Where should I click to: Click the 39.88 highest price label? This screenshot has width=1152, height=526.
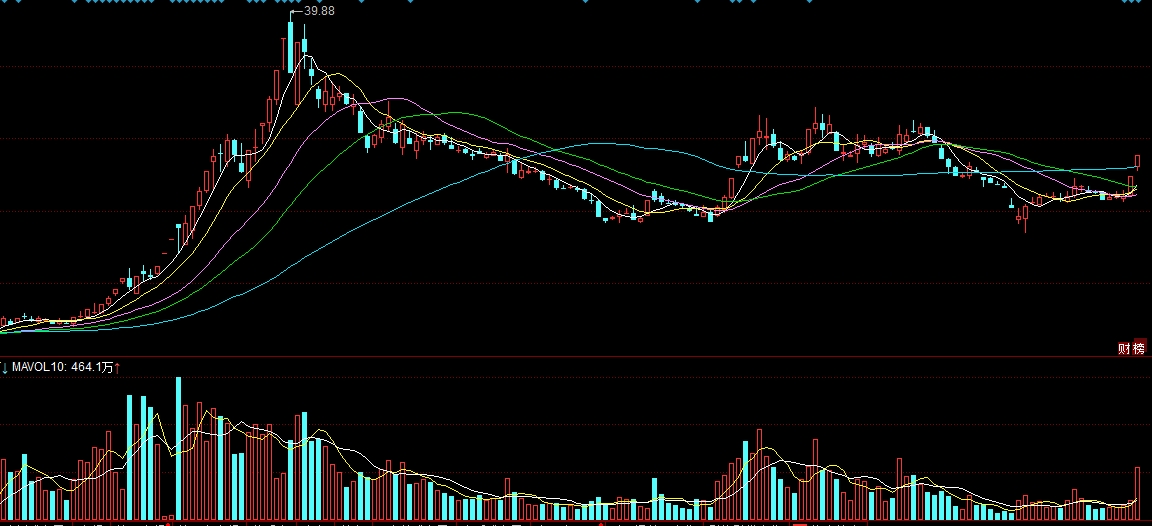319,11
